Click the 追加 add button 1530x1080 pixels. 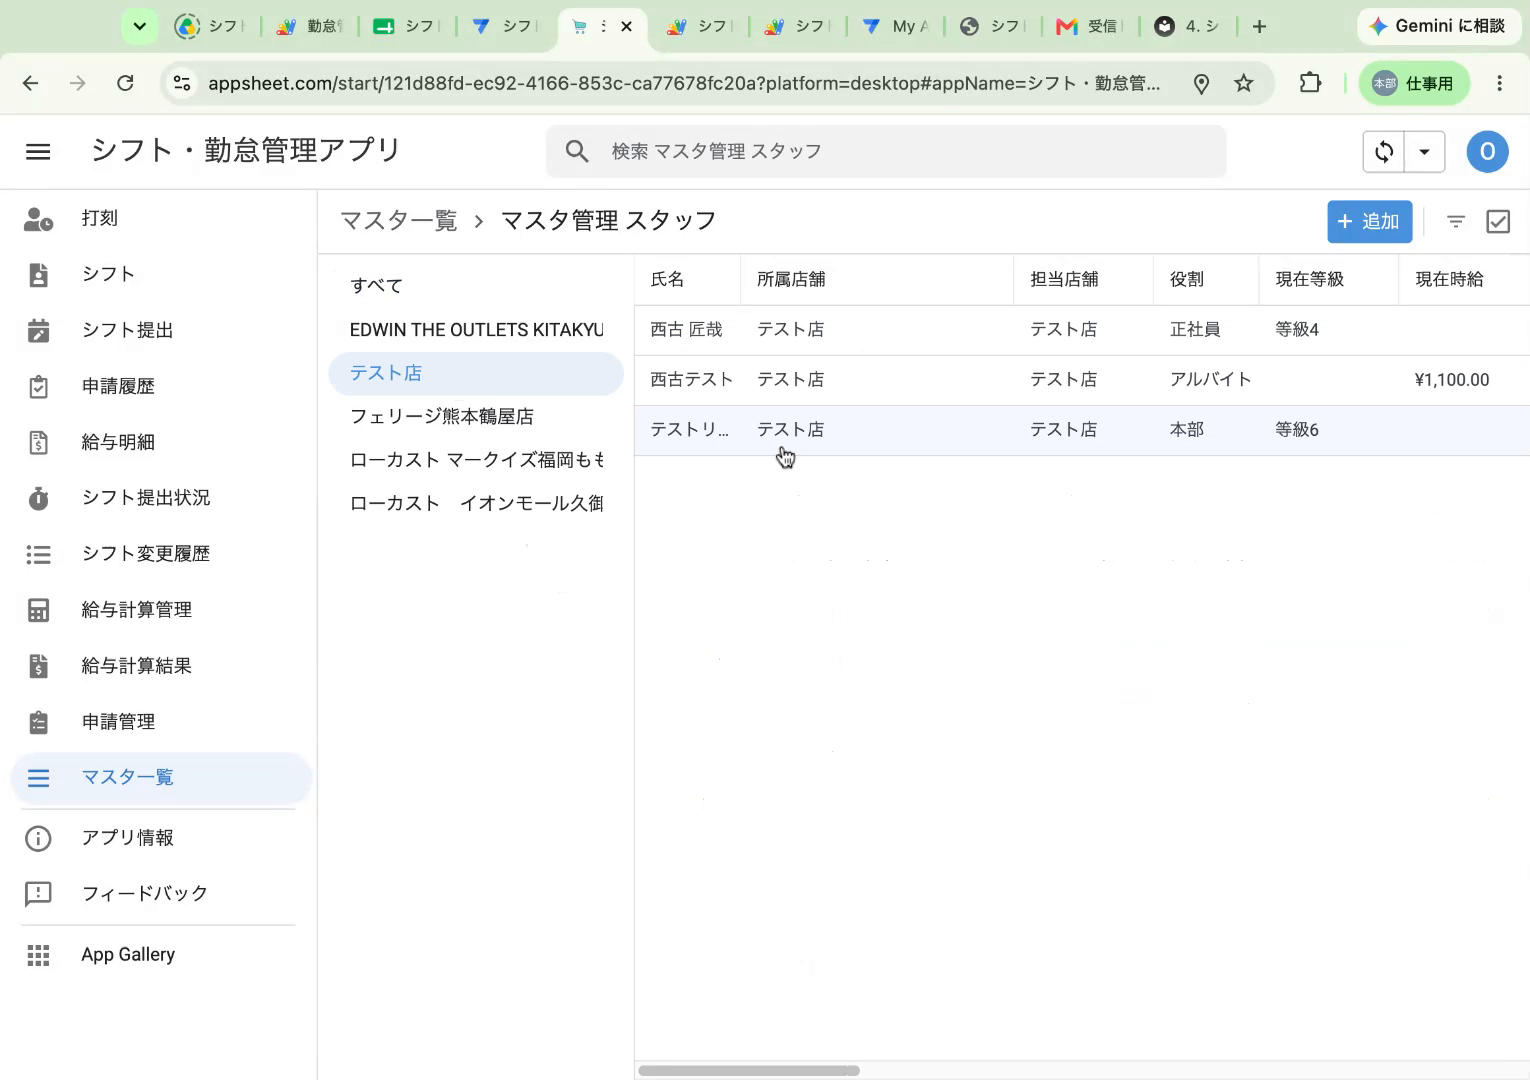pyautogui.click(x=1369, y=222)
